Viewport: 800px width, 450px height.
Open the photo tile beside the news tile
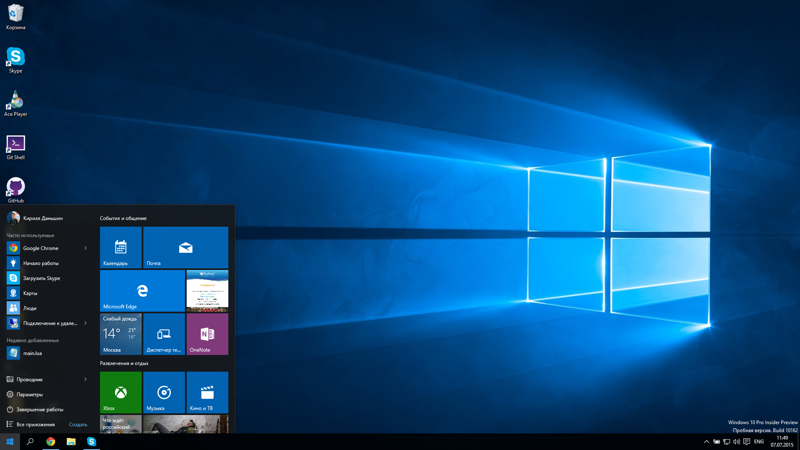(x=186, y=424)
